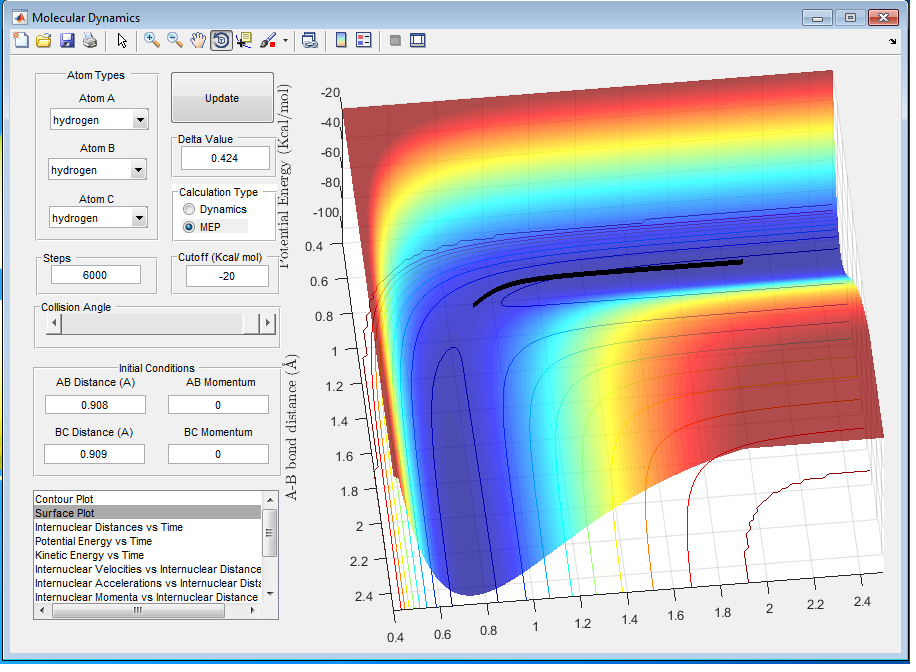Viewport: 916px width, 672px height.
Task: Choose Contour Plot from the plot list
Action: tap(64, 499)
